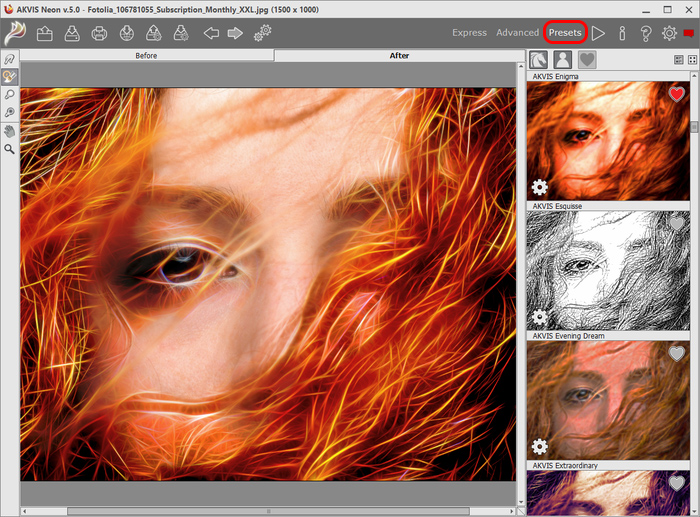Show favorite presets heart filter
Image resolution: width=700 pixels, height=517 pixels.
[x=587, y=59]
